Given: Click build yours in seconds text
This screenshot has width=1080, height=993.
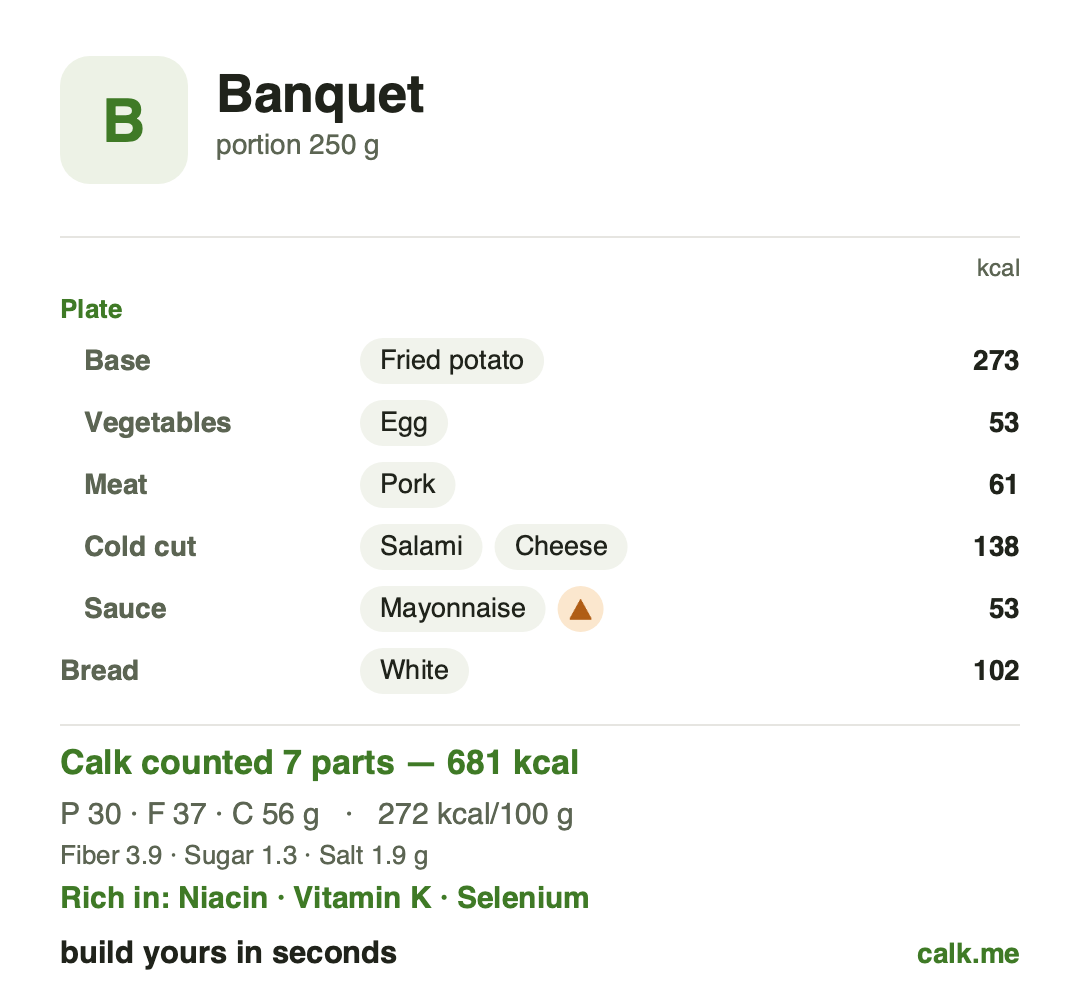Looking at the screenshot, I should click(x=229, y=953).
